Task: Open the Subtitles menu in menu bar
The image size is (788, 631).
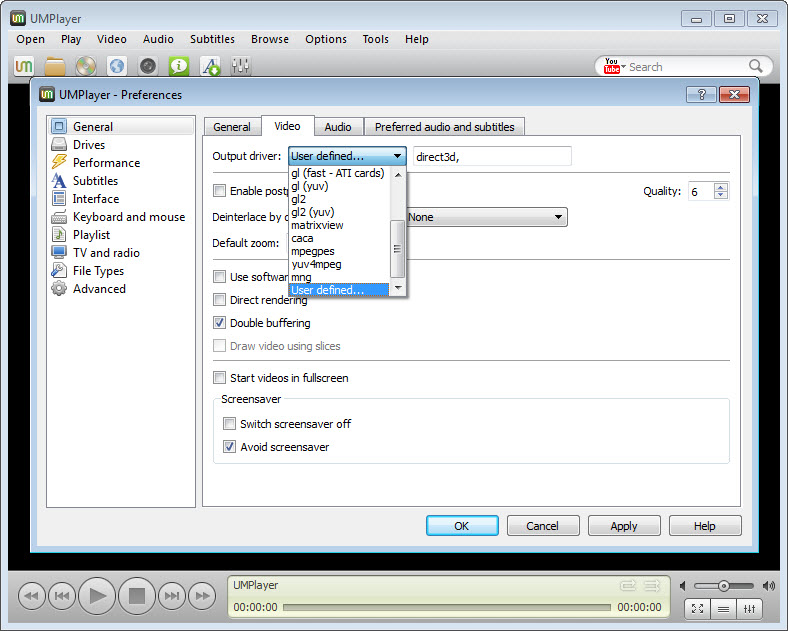Action: (x=212, y=39)
